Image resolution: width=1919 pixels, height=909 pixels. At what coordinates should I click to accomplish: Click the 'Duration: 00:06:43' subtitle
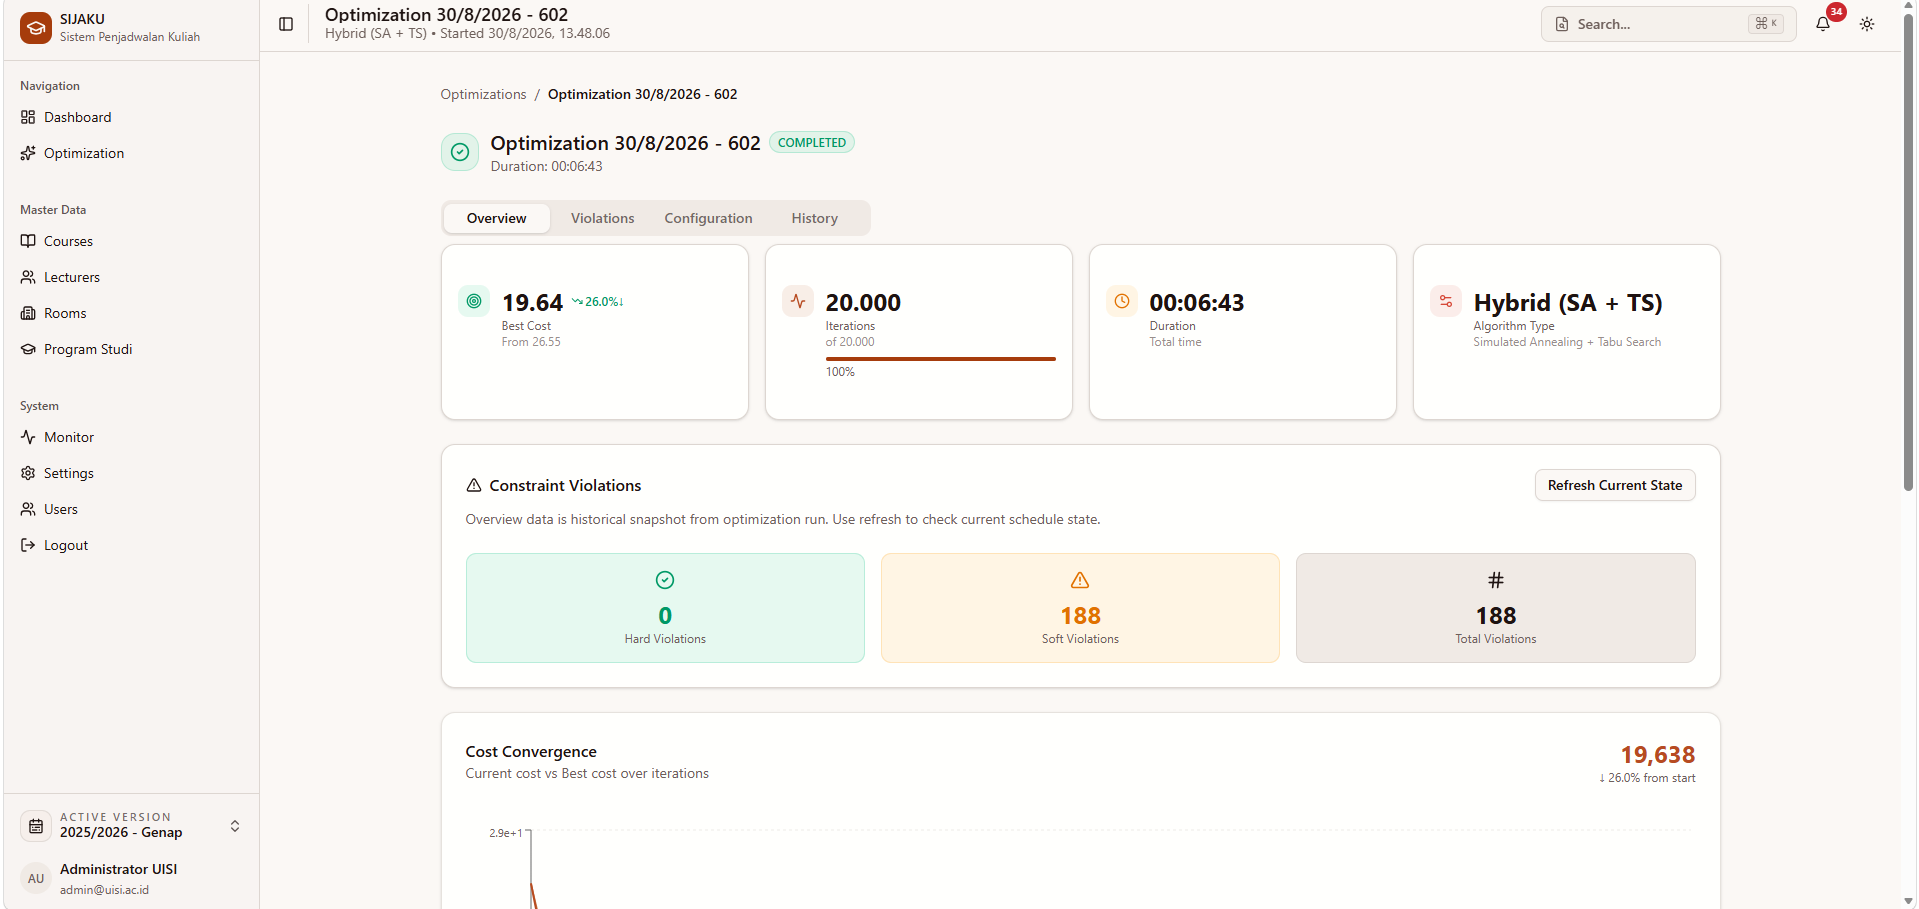click(546, 167)
